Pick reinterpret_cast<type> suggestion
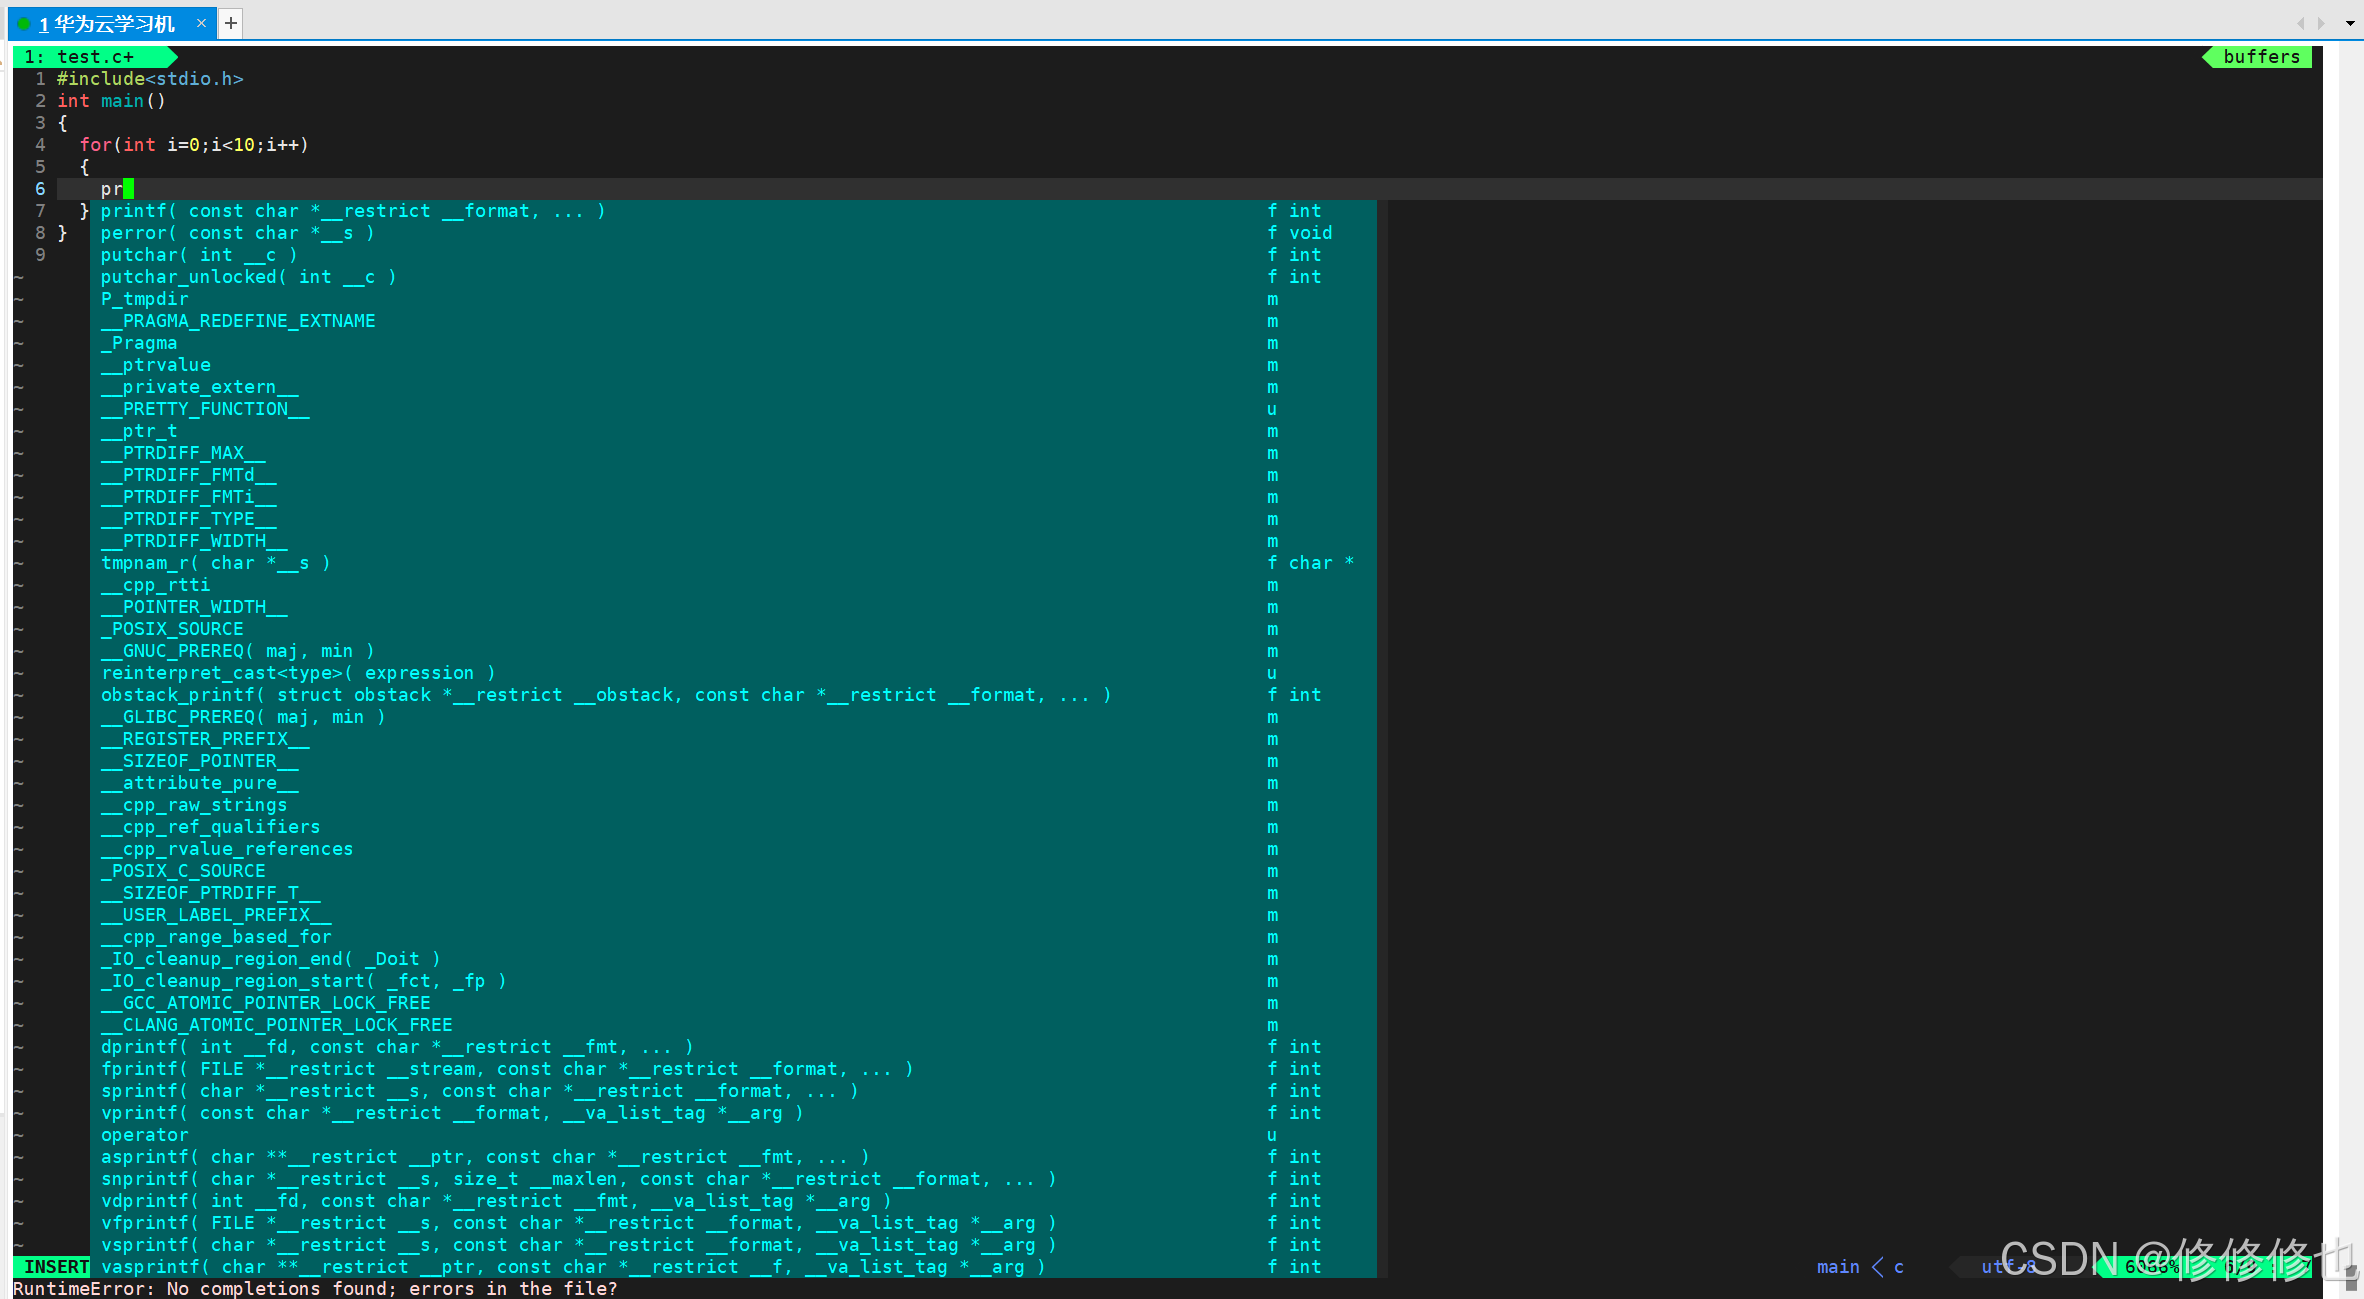This screenshot has height=1299, width=2364. click(x=297, y=673)
